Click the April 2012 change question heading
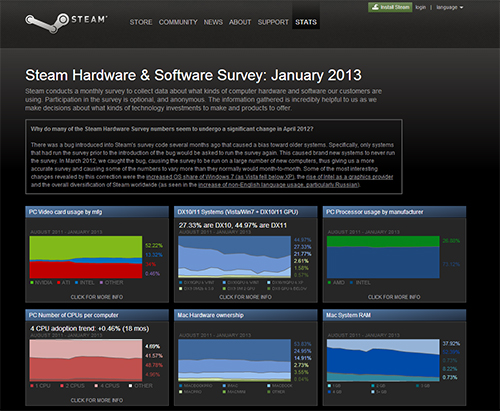The image size is (500, 411). [x=172, y=129]
